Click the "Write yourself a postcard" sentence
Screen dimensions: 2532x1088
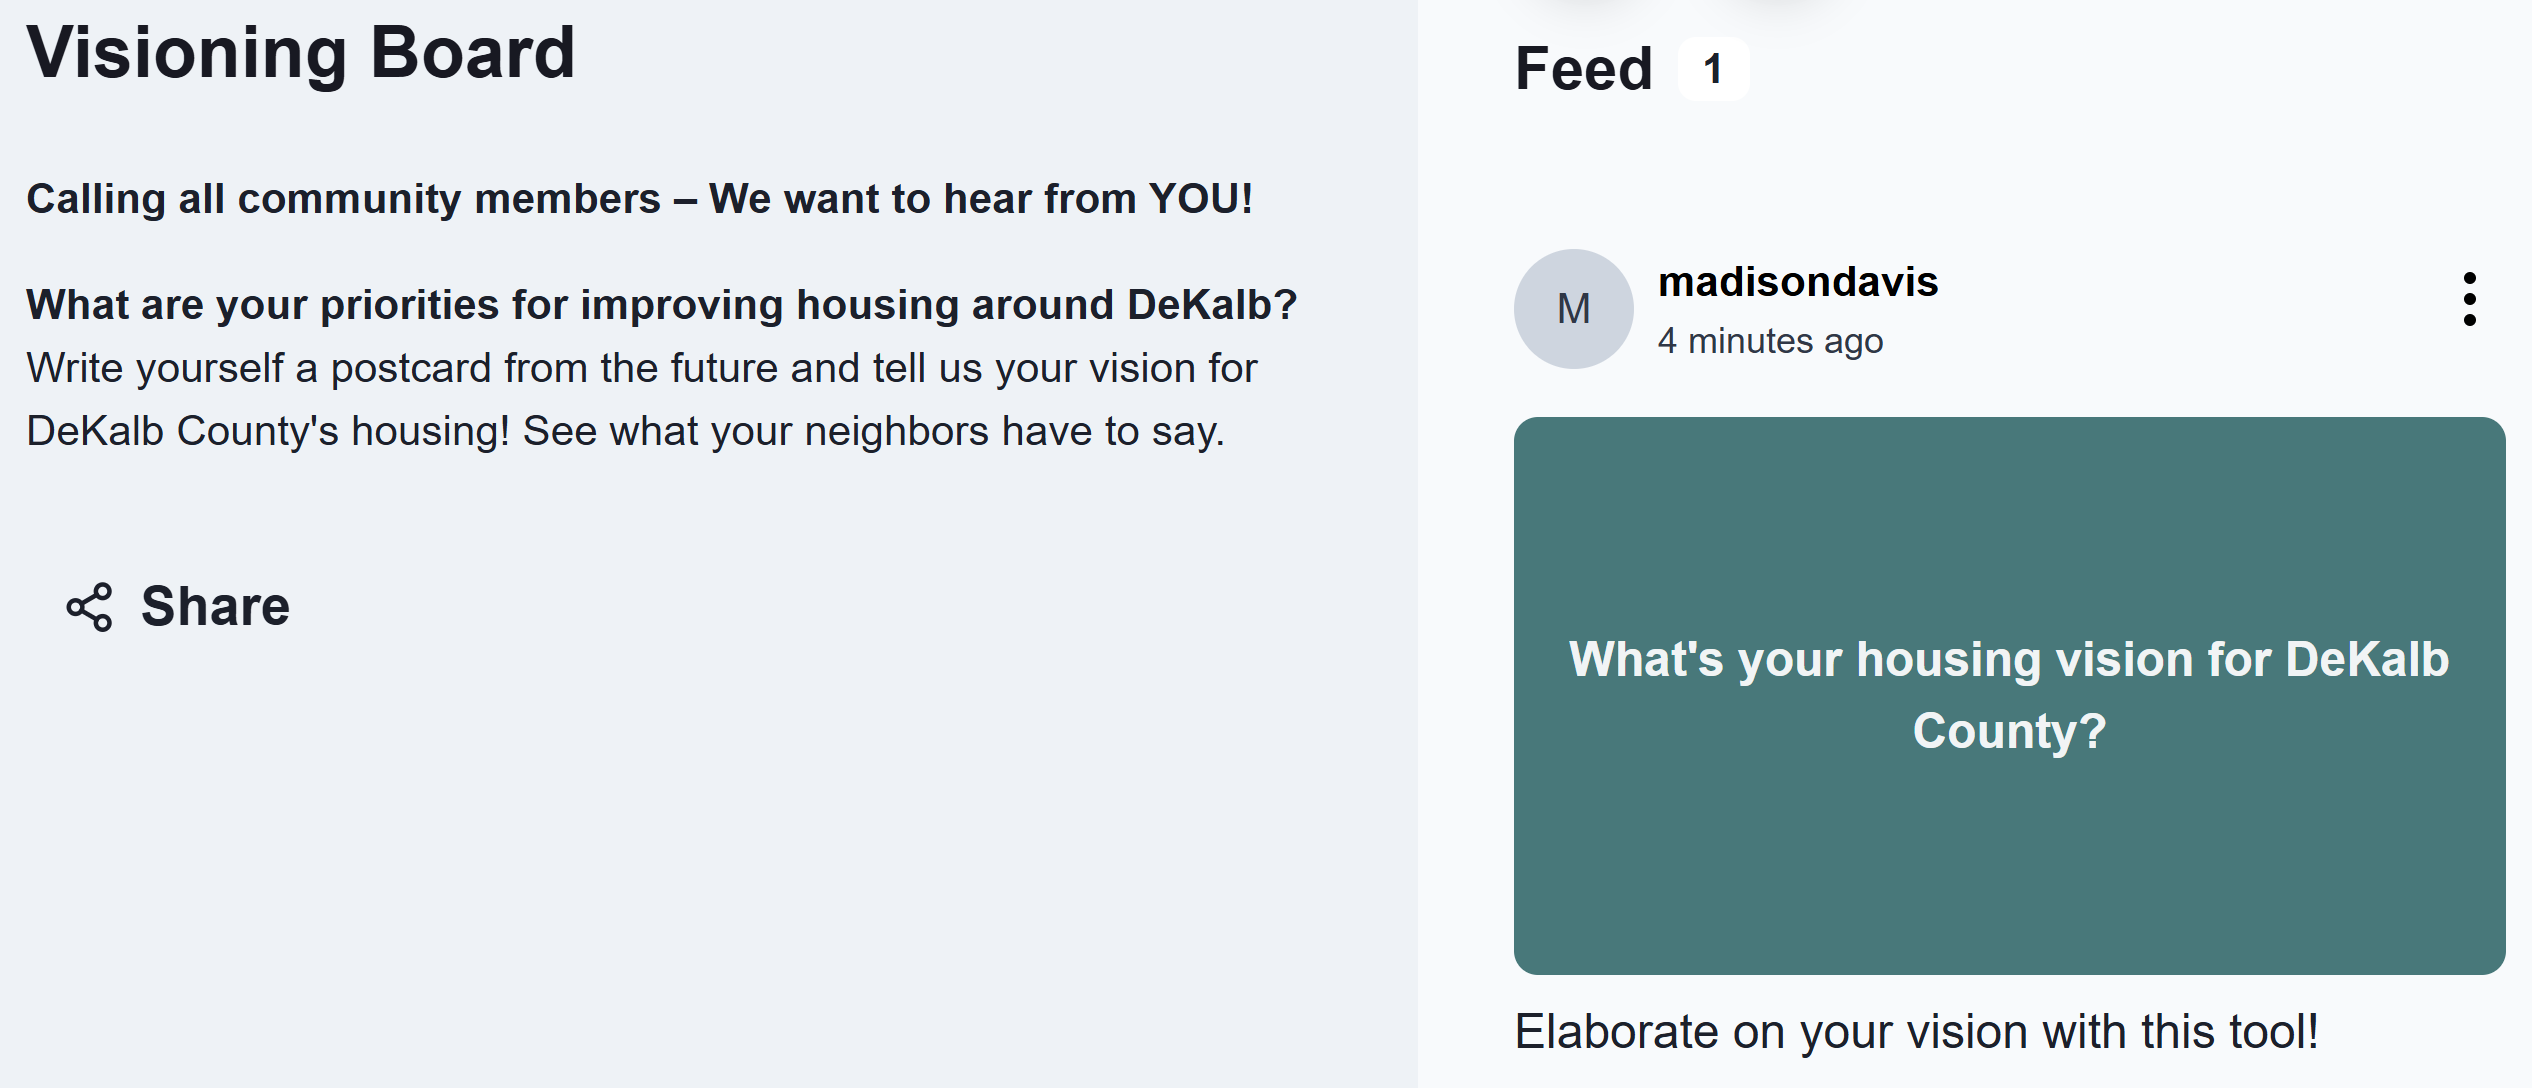coord(640,368)
